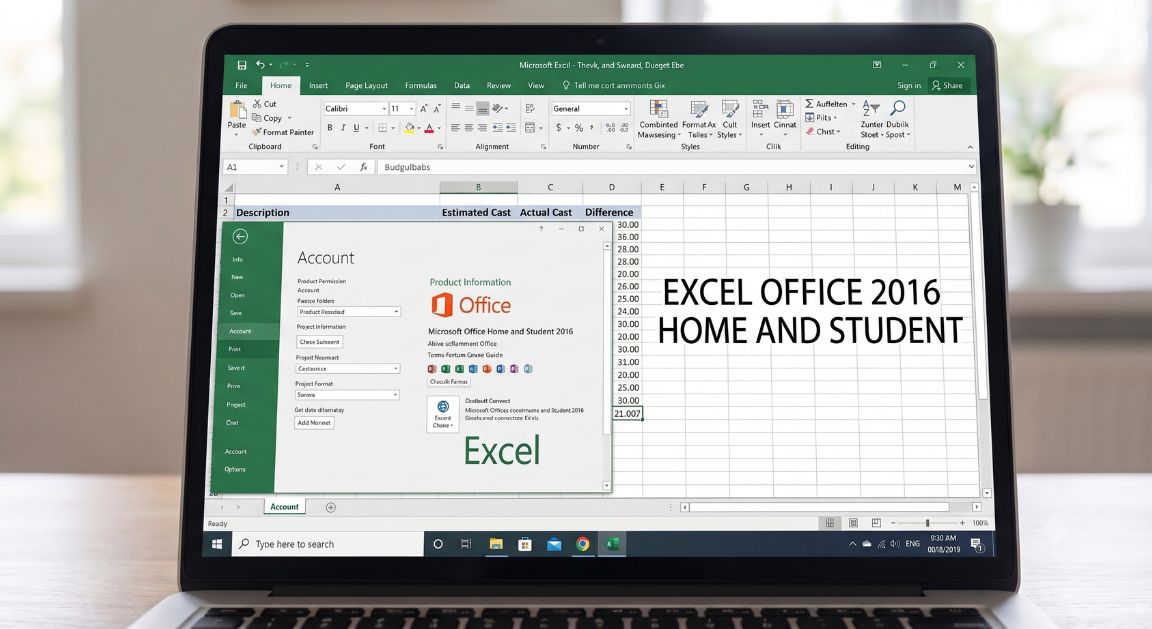The height and width of the screenshot is (629, 1152).
Task: Click the Type here to search box
Action: coord(328,544)
